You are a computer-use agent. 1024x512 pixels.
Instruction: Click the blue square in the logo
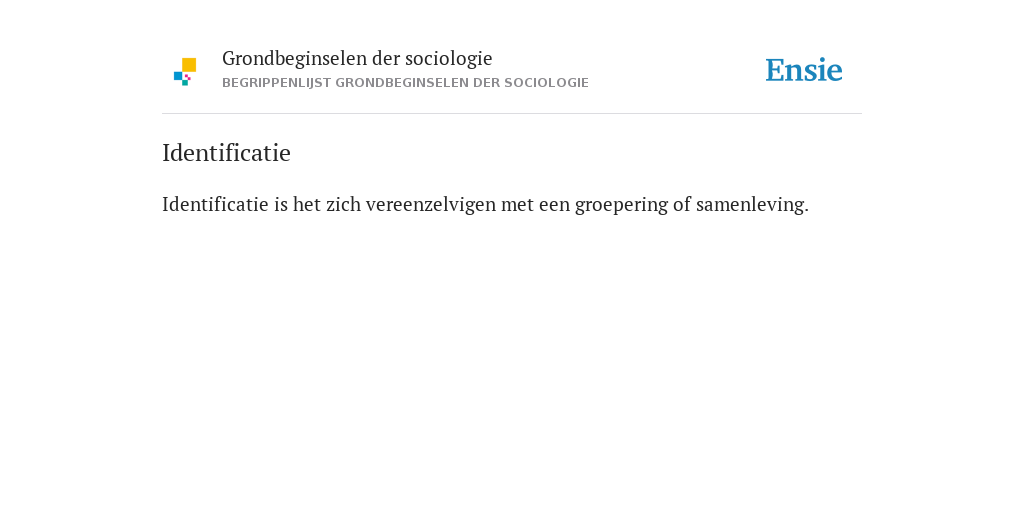tap(178, 76)
